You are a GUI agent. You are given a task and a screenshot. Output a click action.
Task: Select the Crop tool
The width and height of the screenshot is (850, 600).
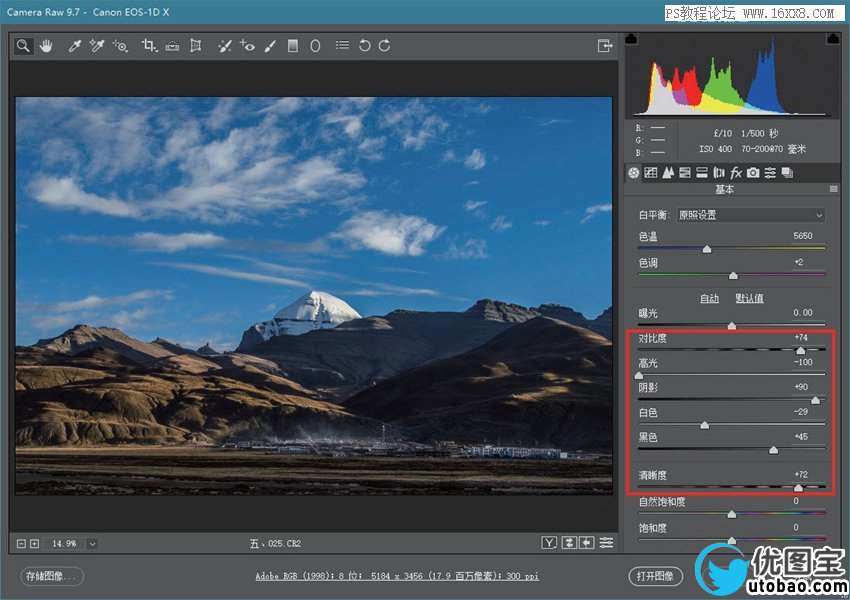pos(149,46)
